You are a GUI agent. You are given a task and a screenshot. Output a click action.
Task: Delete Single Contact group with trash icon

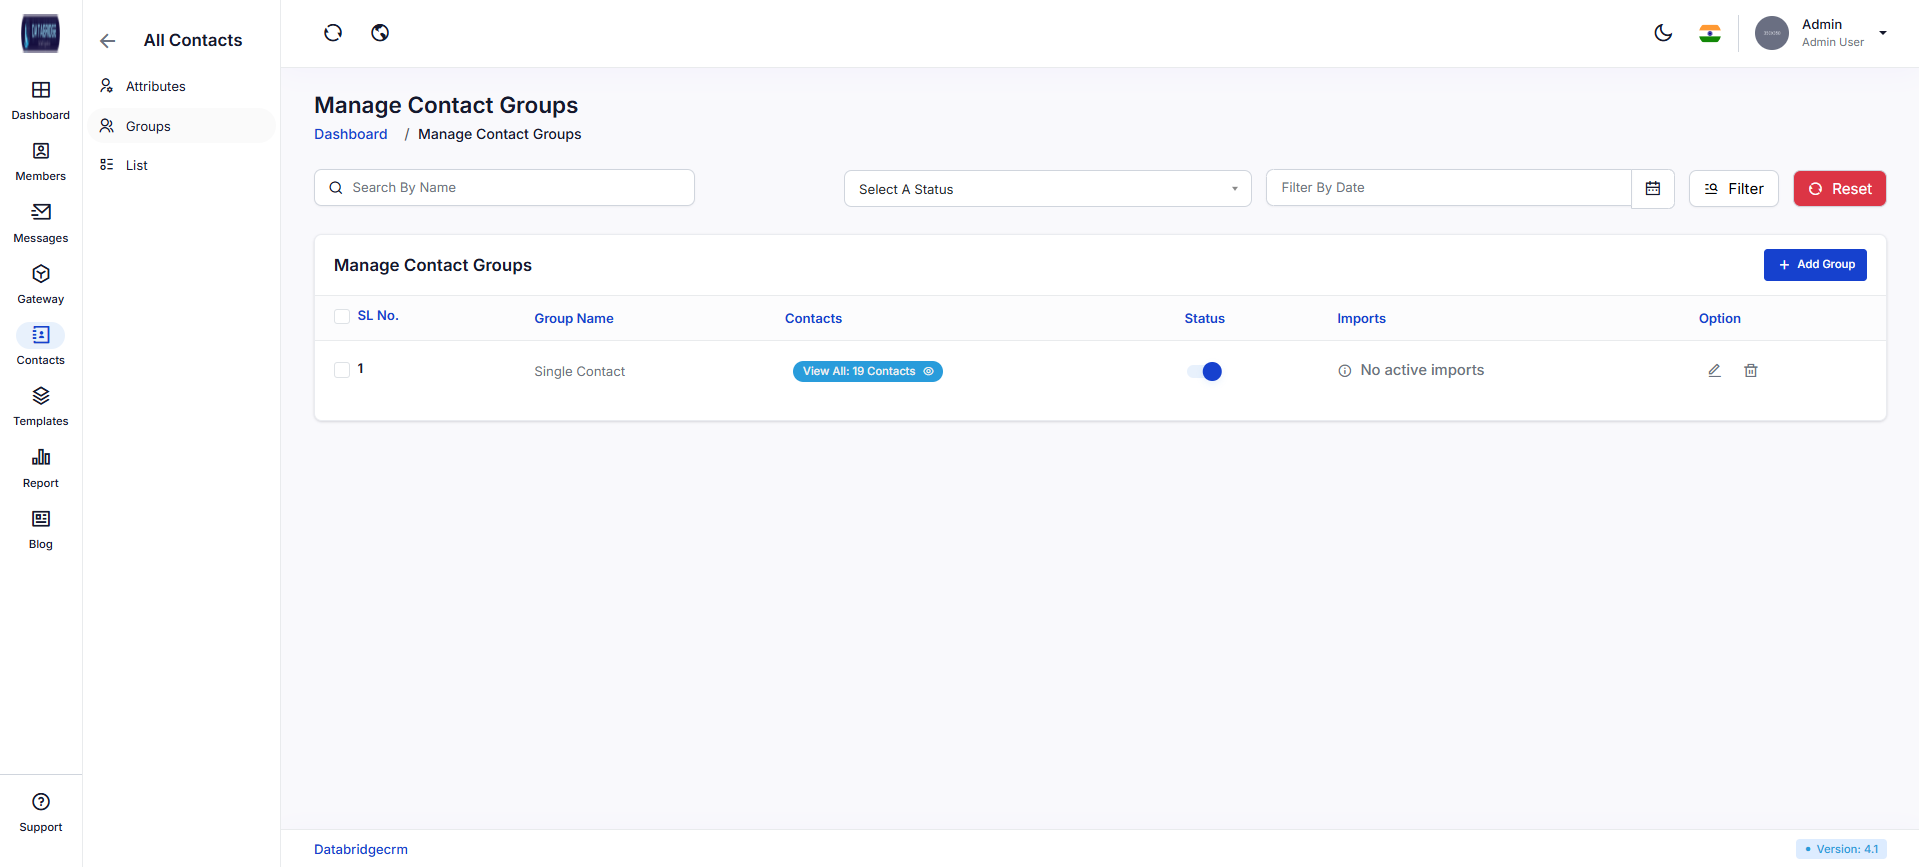pyautogui.click(x=1751, y=371)
